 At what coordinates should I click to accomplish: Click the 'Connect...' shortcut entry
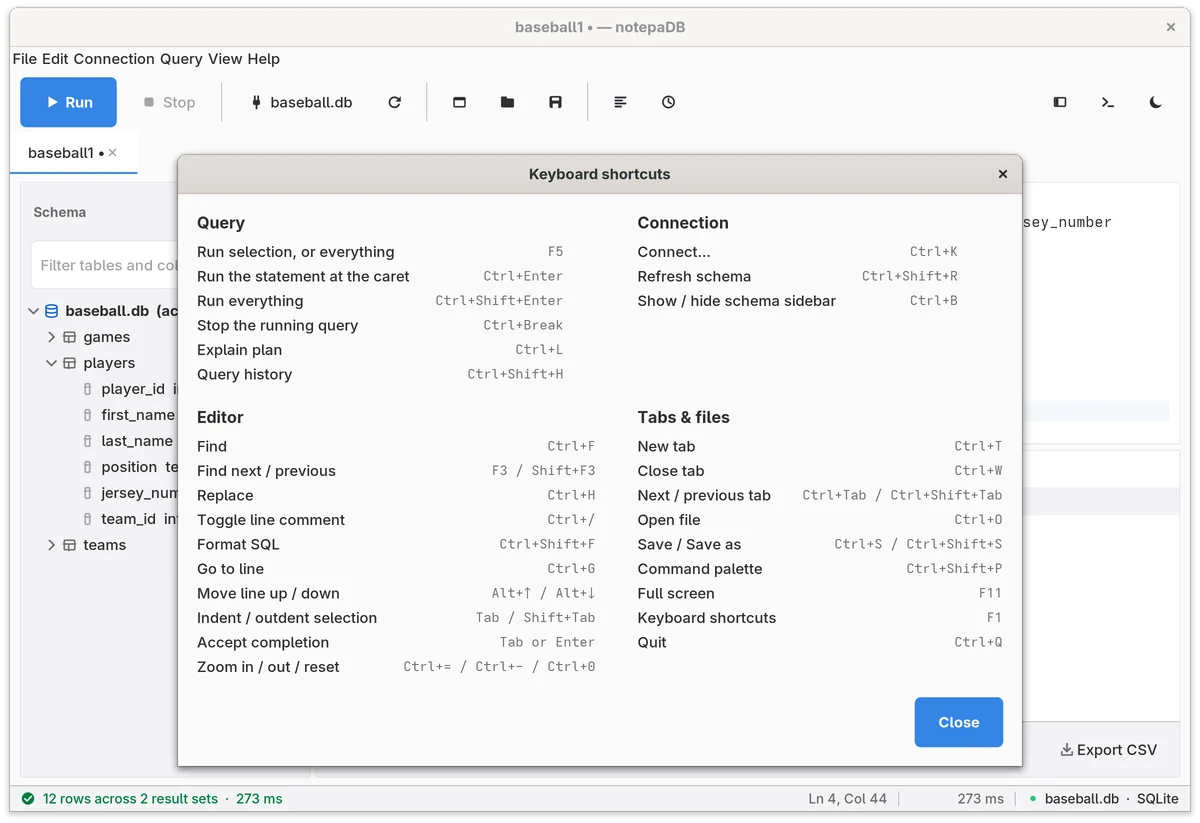[x=798, y=252]
